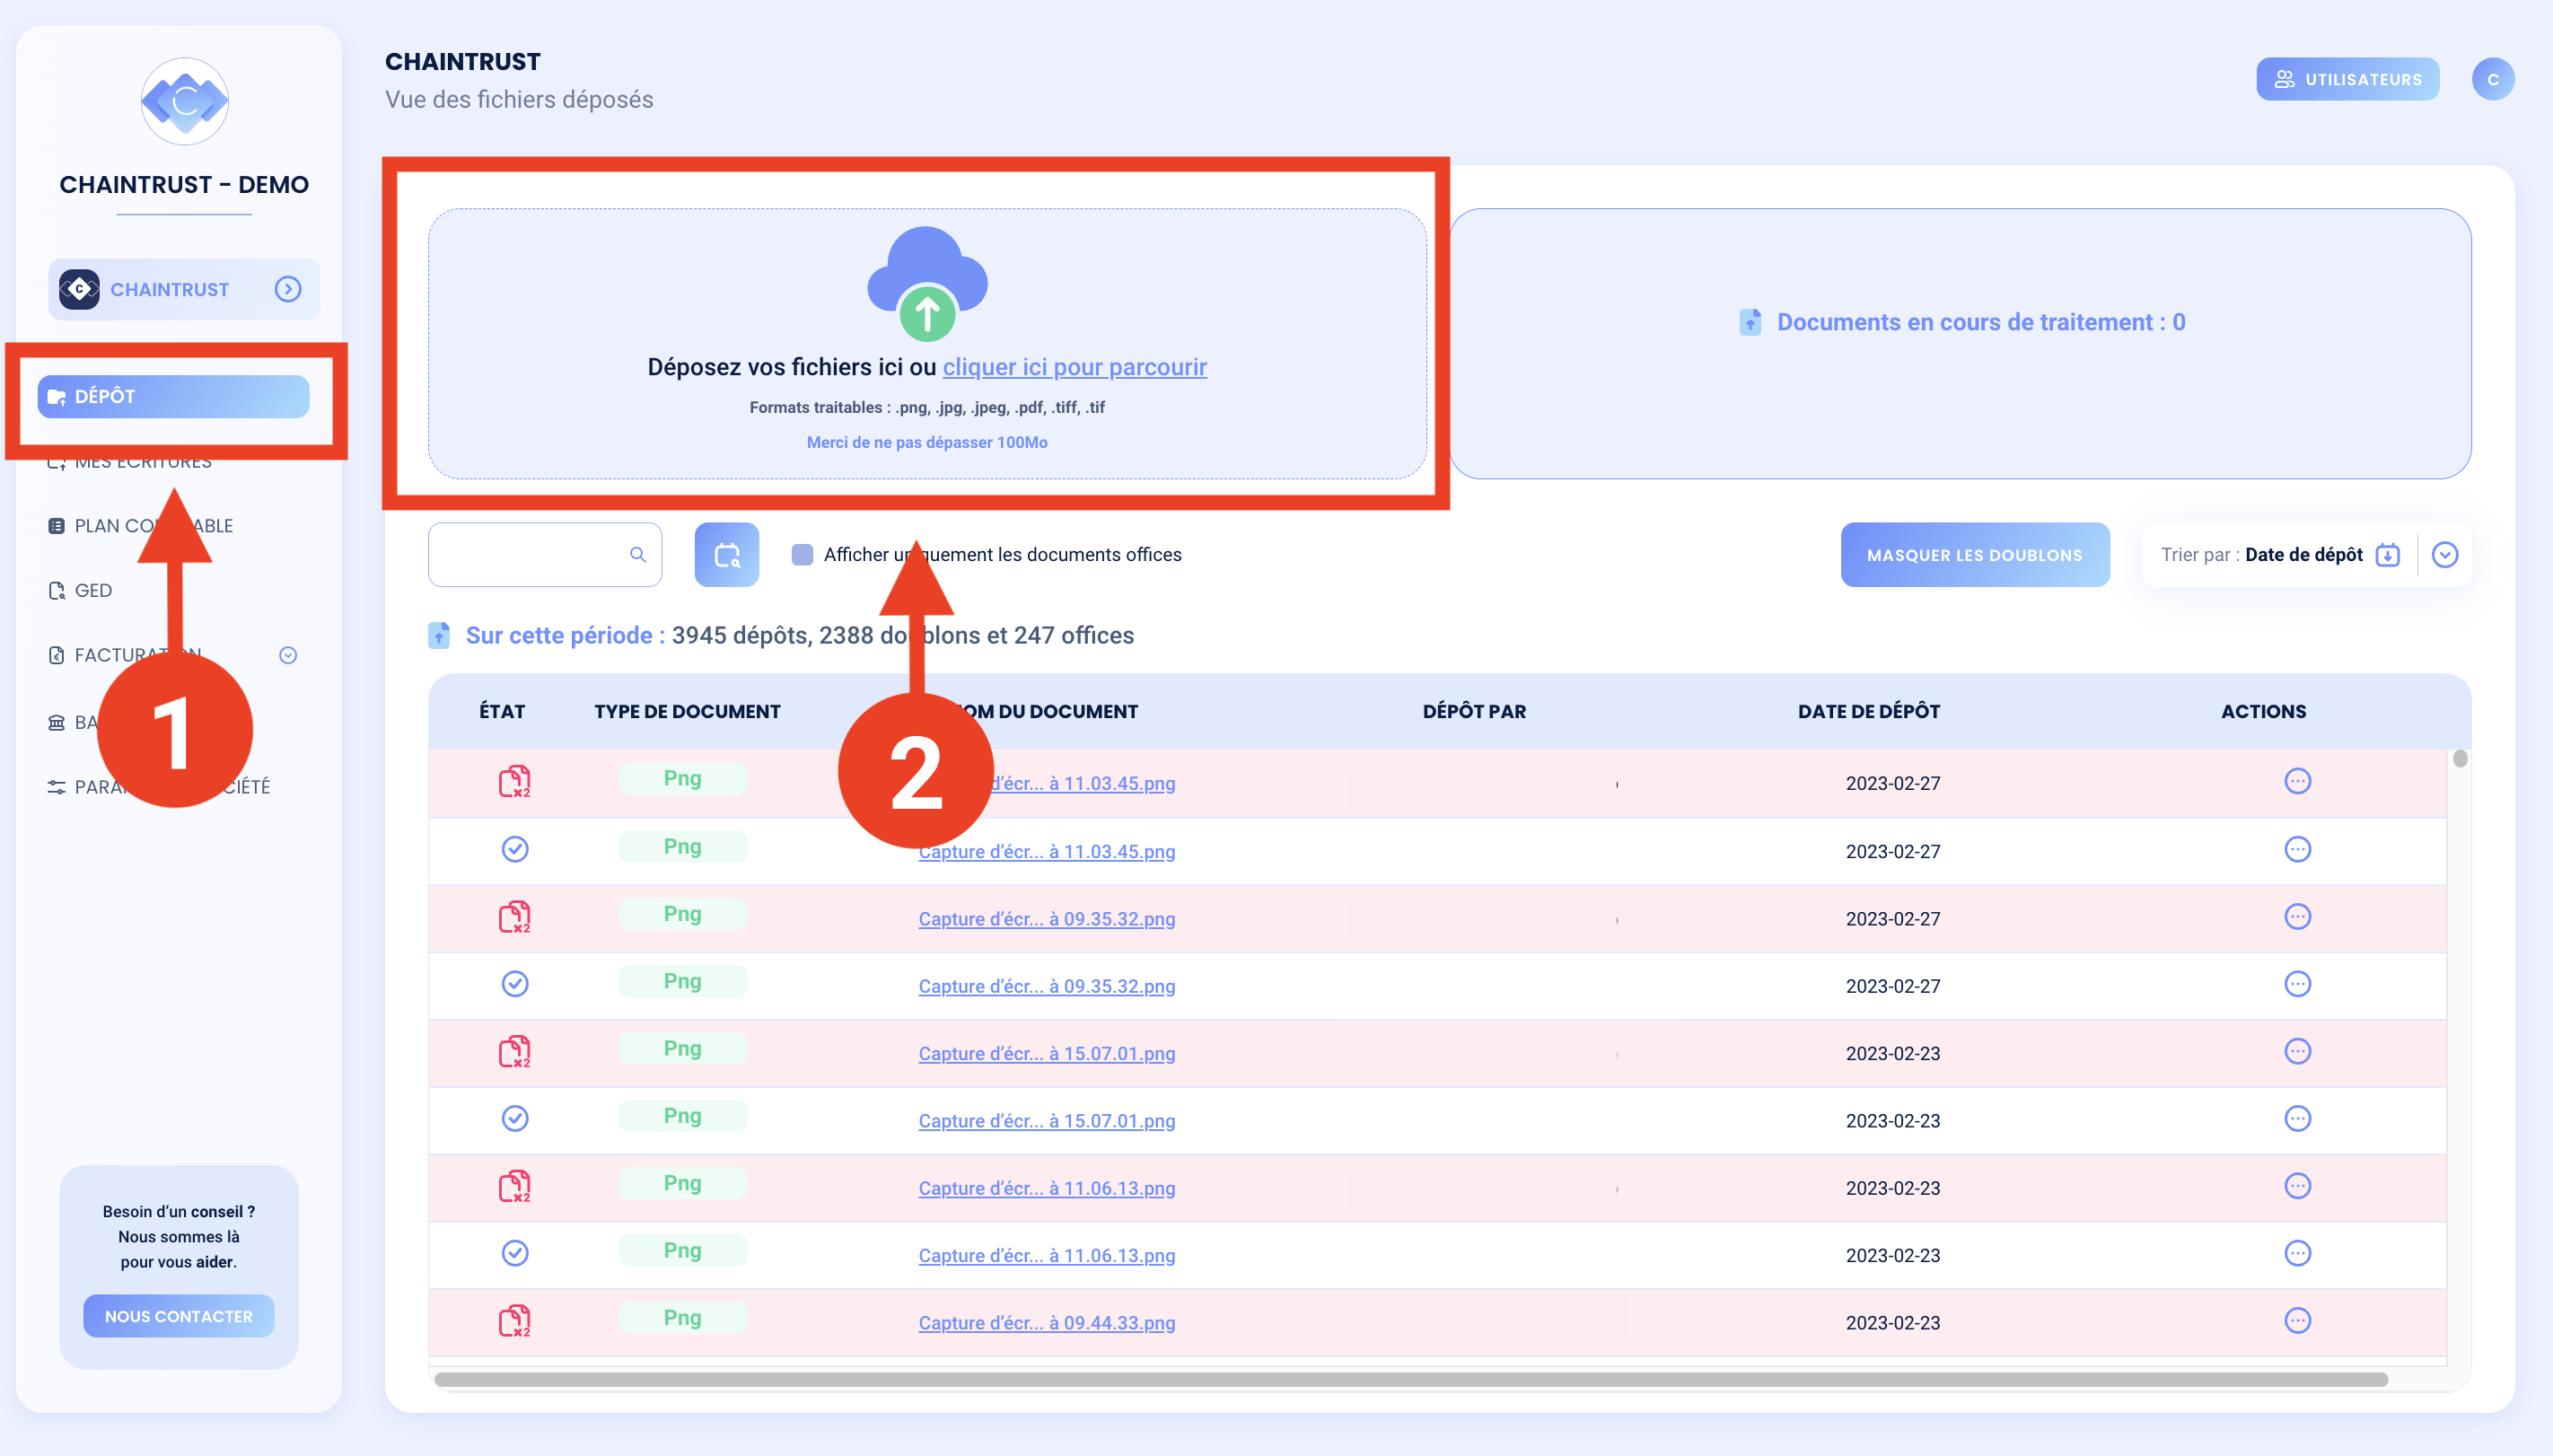2553x1456 pixels.
Task: Open the user avatar circle top right
Action: [x=2492, y=78]
